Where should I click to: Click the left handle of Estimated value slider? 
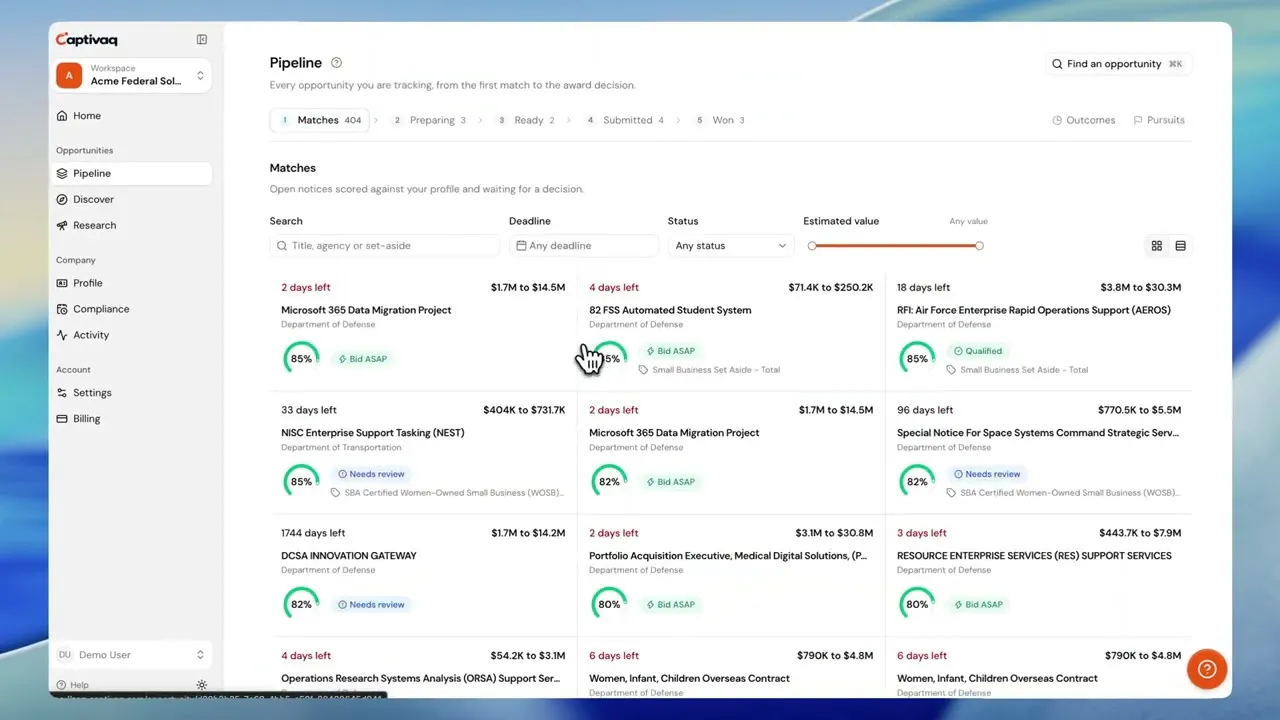pyautogui.click(x=812, y=246)
